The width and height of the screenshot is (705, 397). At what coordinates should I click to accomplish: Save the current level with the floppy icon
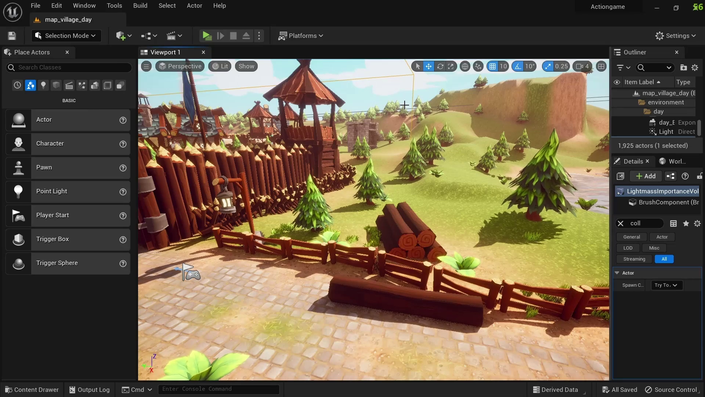click(12, 36)
